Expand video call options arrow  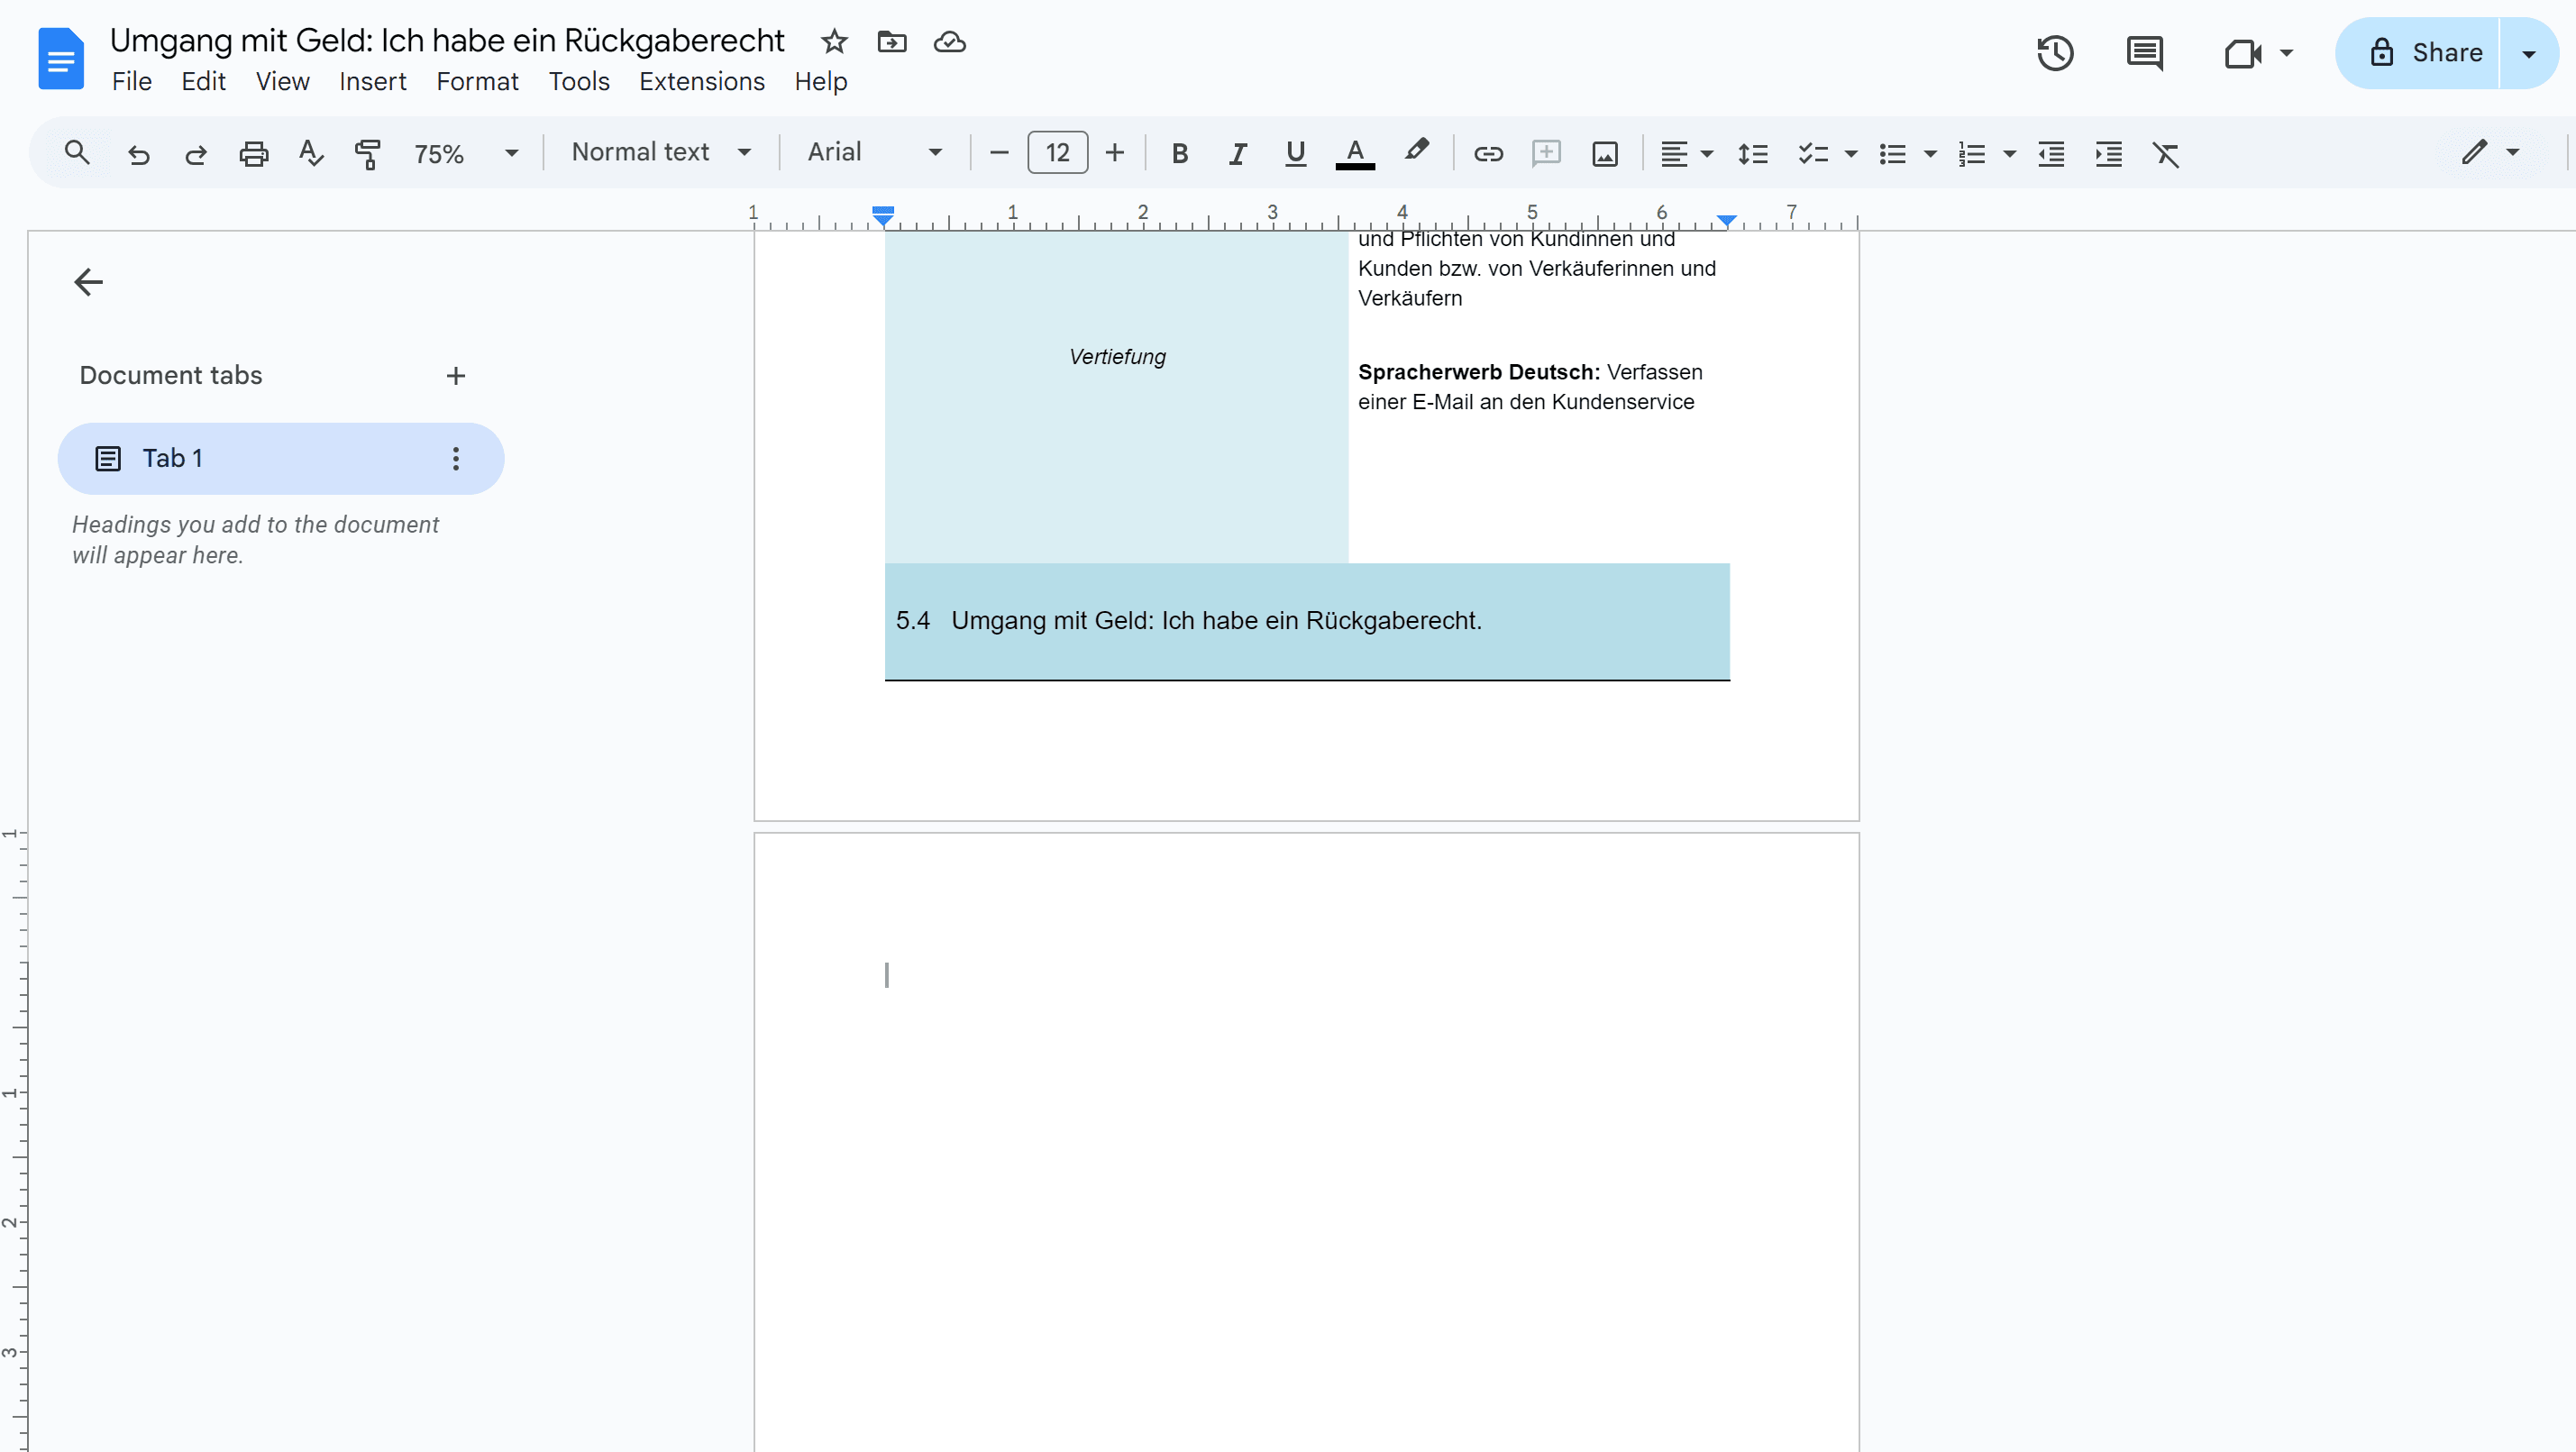tap(2286, 53)
